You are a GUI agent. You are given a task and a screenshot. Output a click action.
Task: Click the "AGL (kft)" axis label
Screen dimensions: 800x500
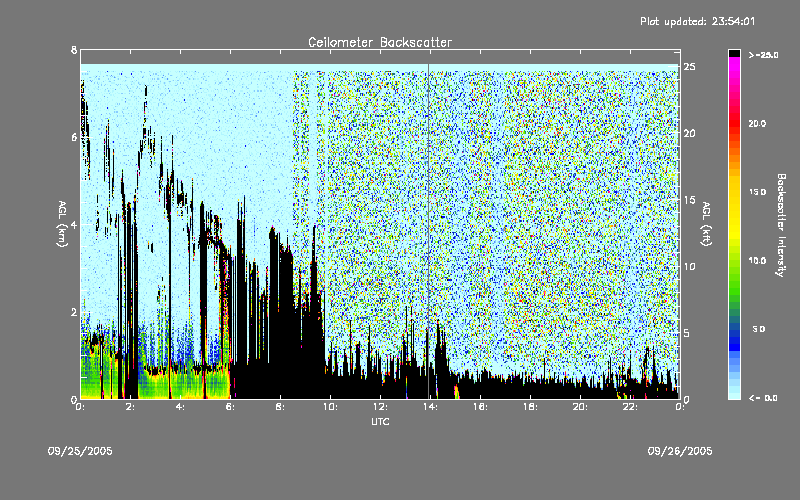pos(707,224)
